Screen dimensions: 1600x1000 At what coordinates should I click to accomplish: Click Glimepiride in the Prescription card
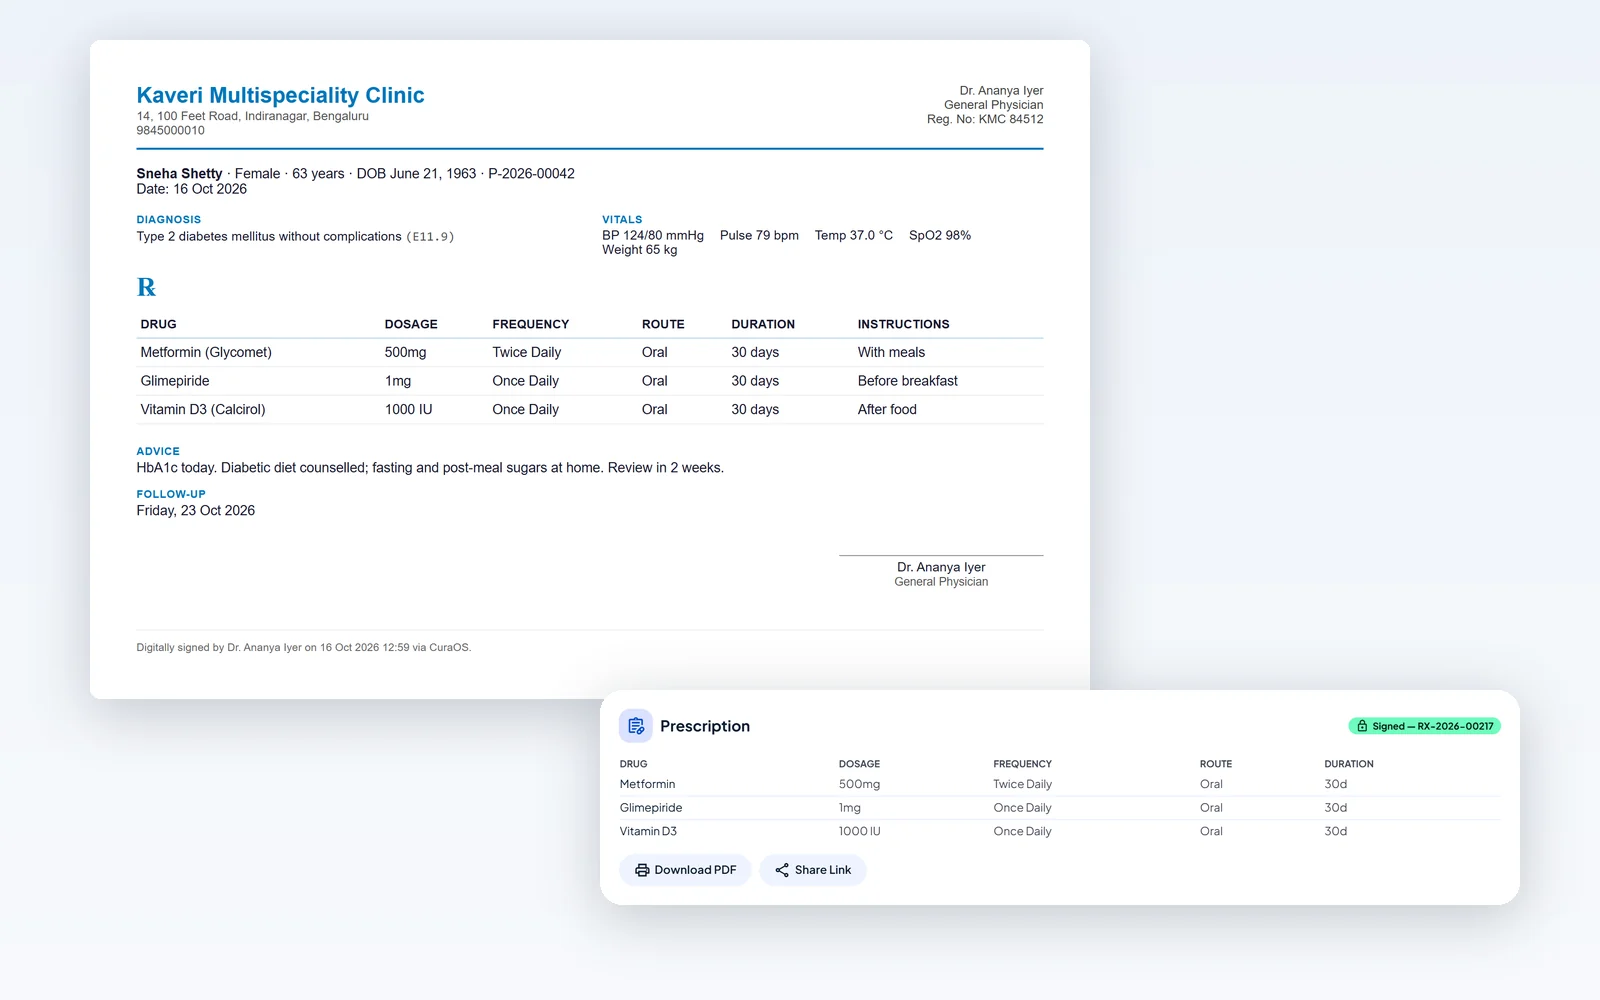(x=651, y=808)
